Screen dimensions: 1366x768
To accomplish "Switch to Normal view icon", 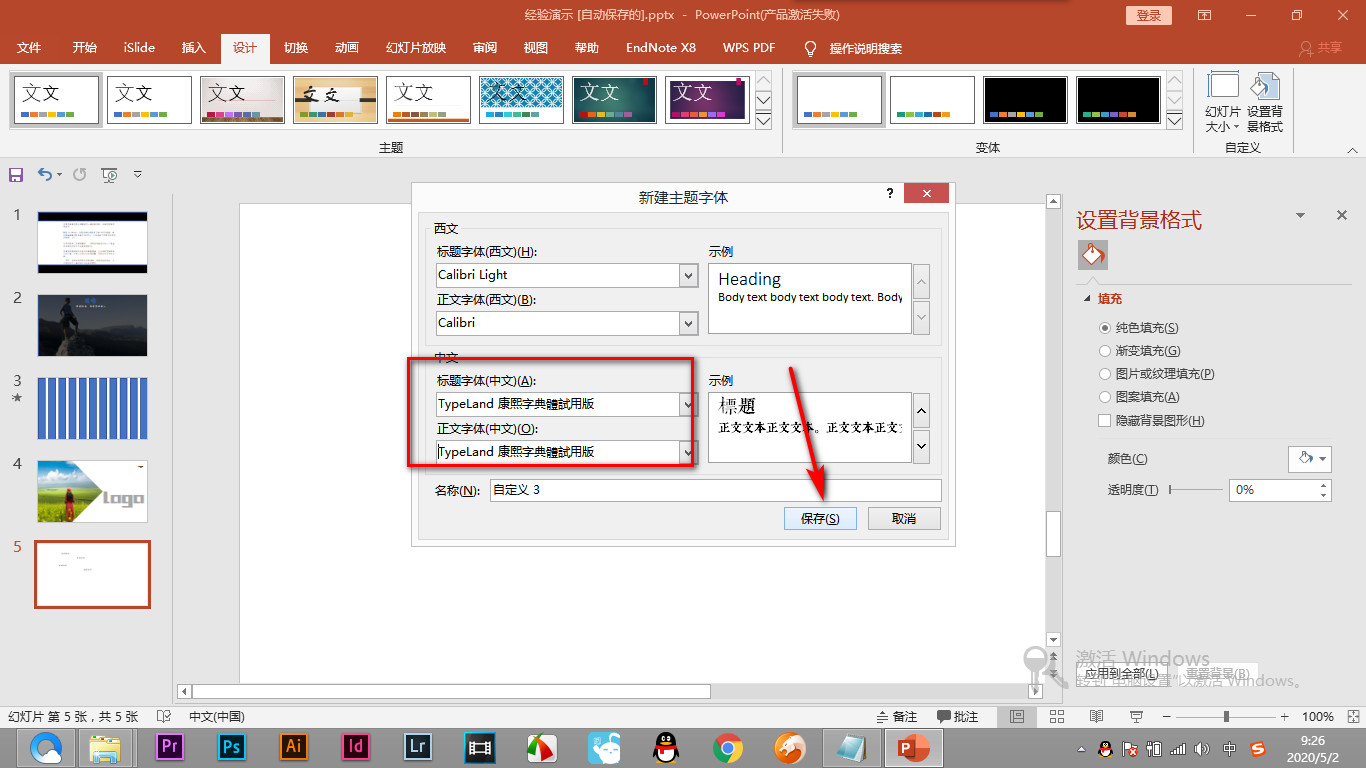I will pos(1017,717).
